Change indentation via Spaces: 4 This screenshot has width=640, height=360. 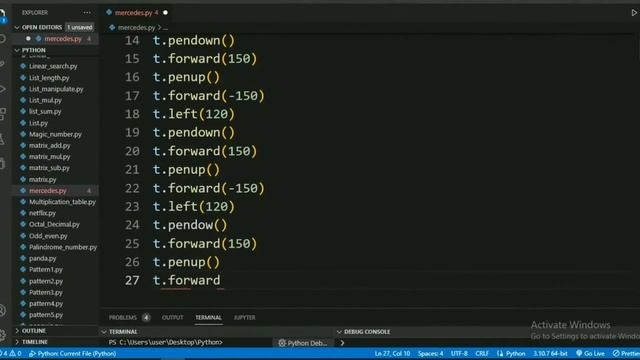[430, 353]
